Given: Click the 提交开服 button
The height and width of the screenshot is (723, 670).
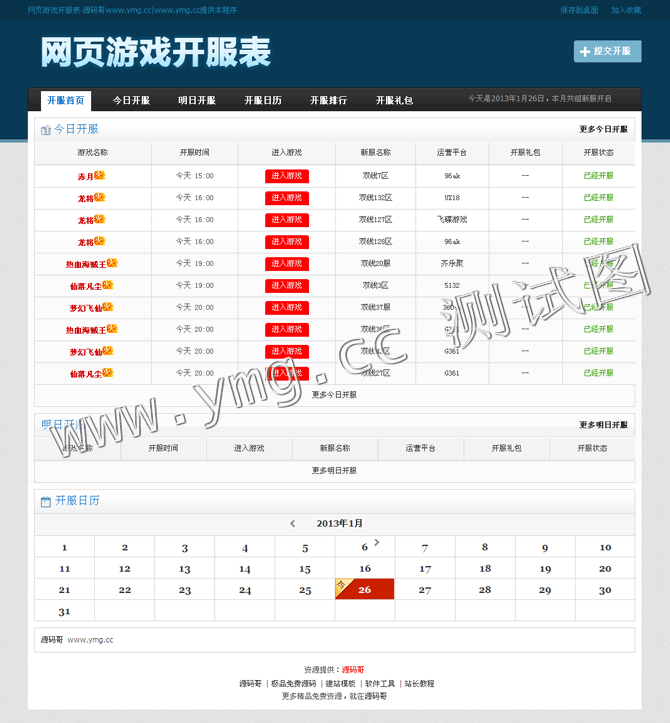Looking at the screenshot, I should point(607,51).
